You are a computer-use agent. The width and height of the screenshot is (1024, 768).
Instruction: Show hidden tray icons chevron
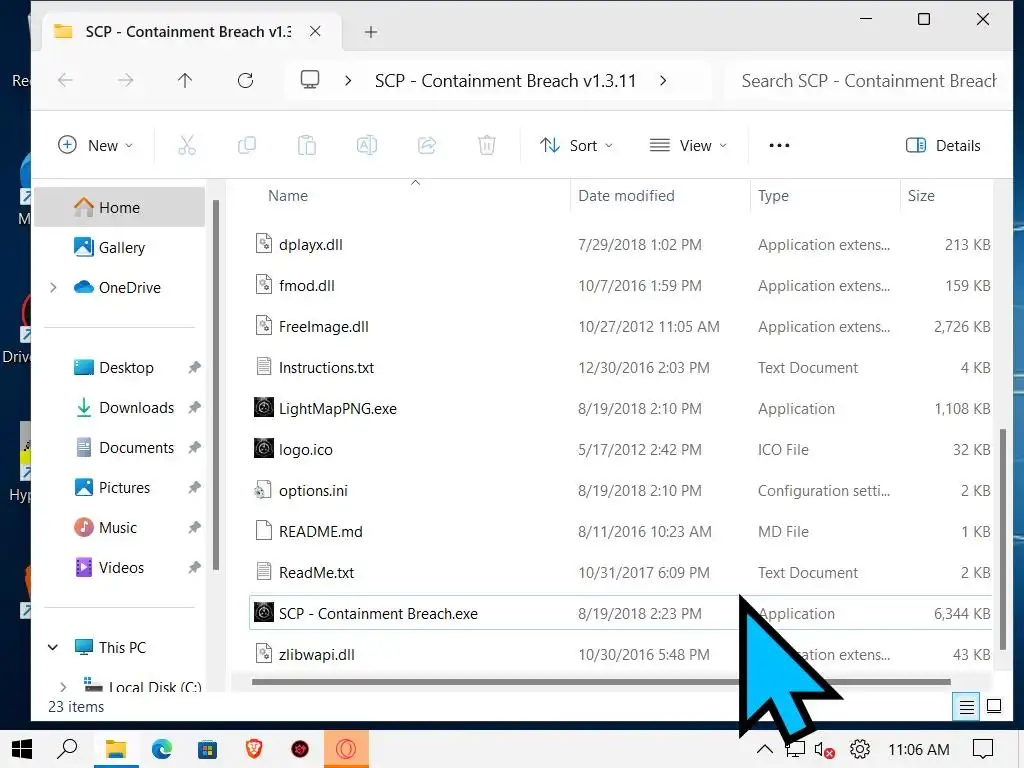click(x=765, y=749)
